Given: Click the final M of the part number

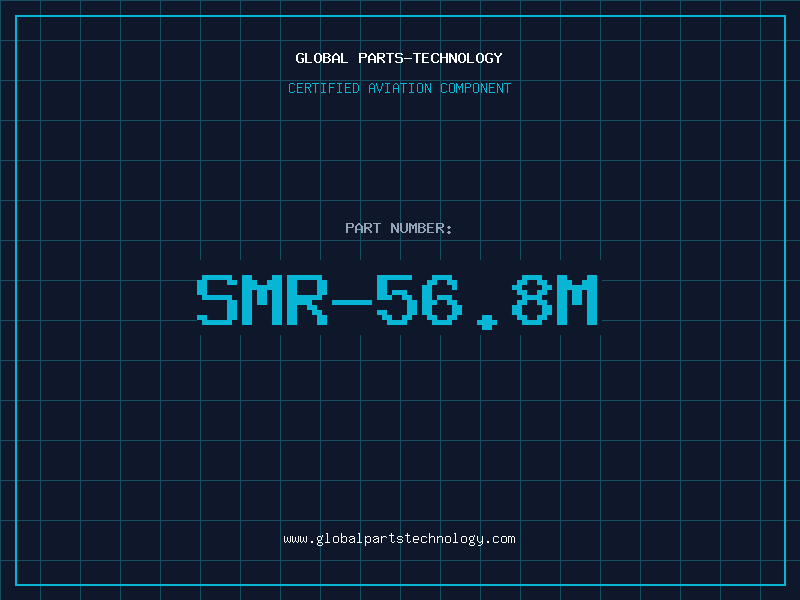Looking at the screenshot, I should point(577,300).
